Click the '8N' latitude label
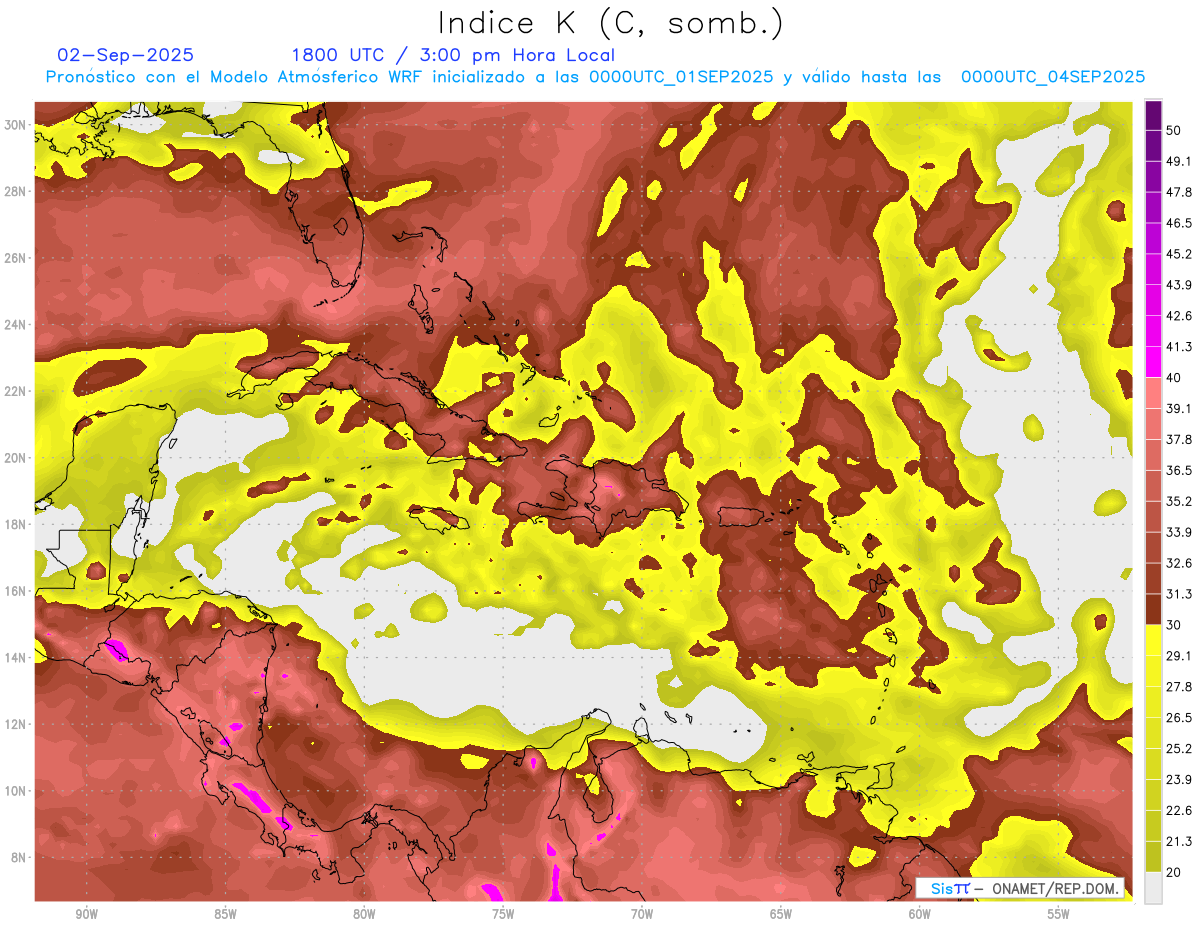This screenshot has width=1200, height=927. [x=20, y=857]
